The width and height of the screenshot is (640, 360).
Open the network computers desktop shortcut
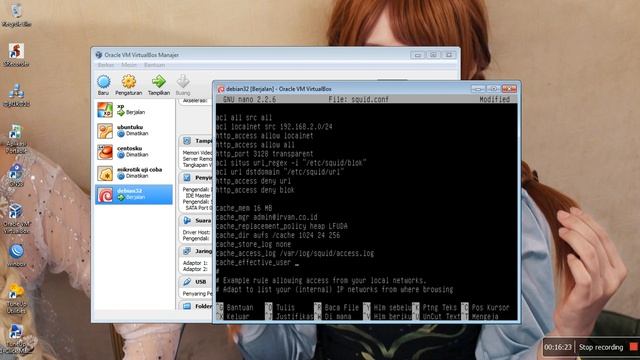coord(16,95)
